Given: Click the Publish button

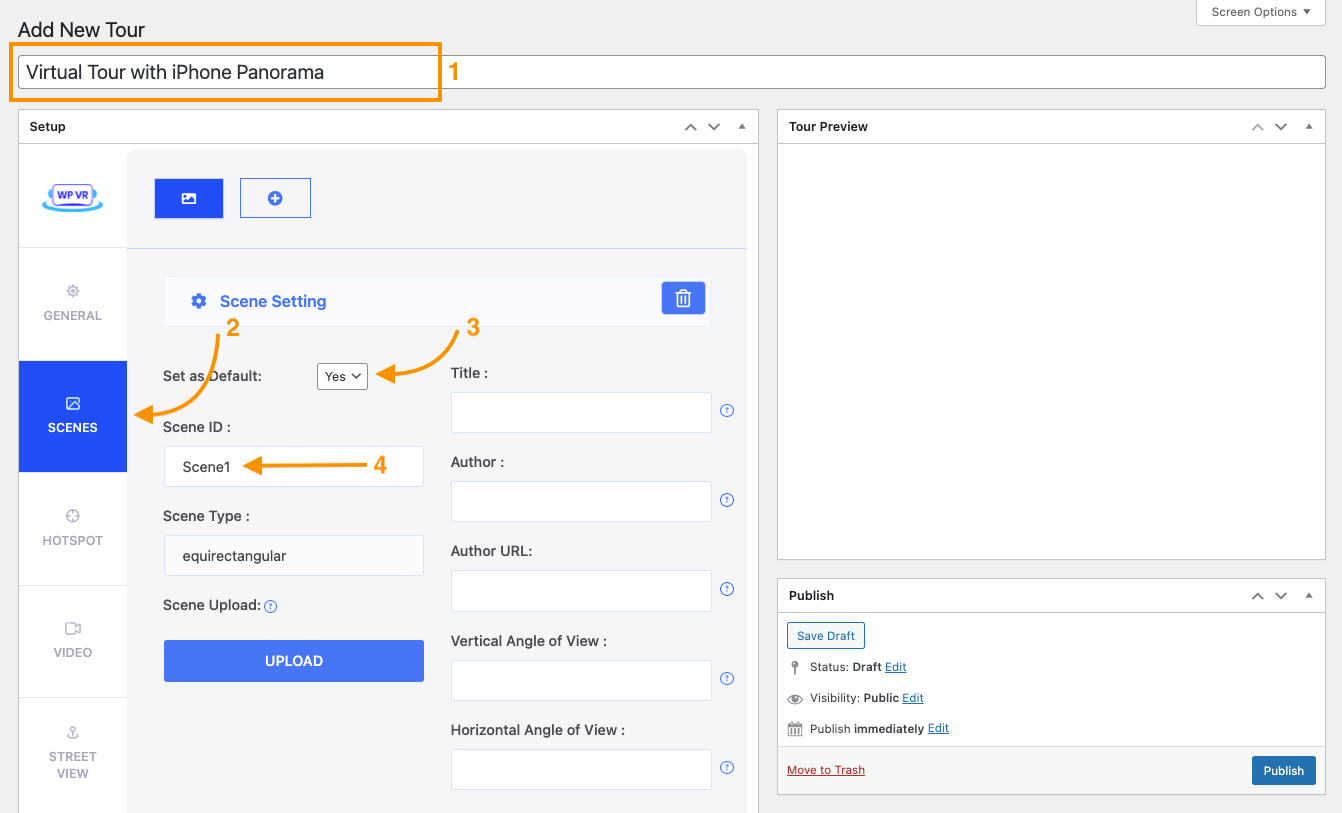Looking at the screenshot, I should click(1283, 770).
